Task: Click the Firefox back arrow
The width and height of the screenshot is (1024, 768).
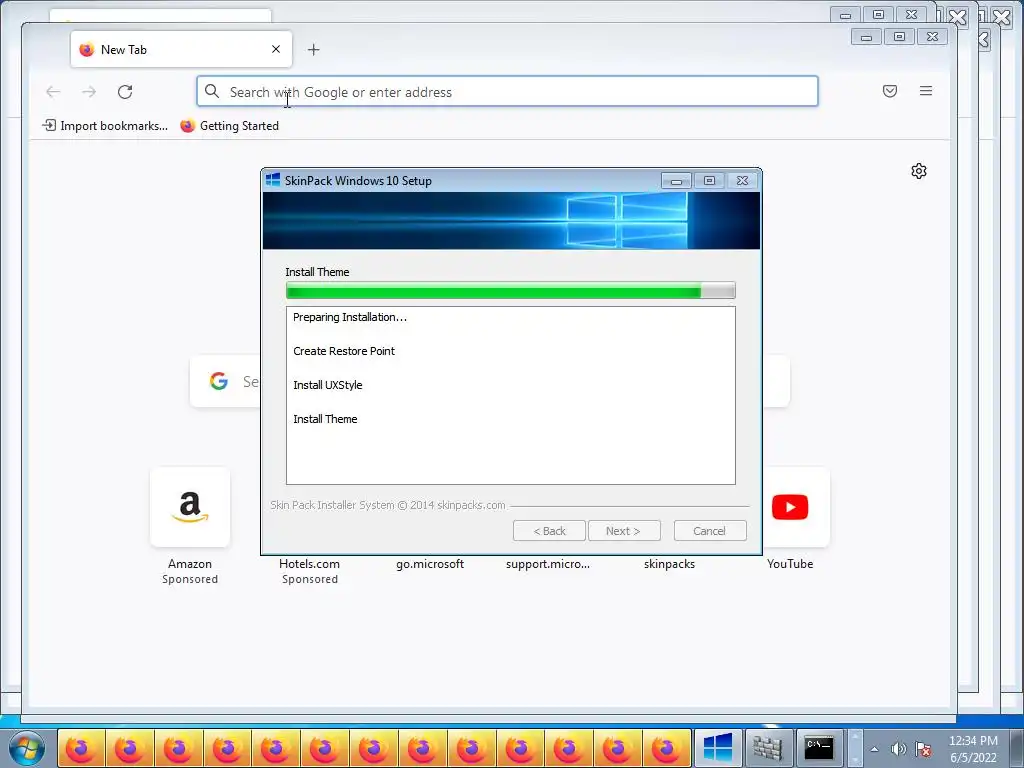Action: pyautogui.click(x=53, y=92)
